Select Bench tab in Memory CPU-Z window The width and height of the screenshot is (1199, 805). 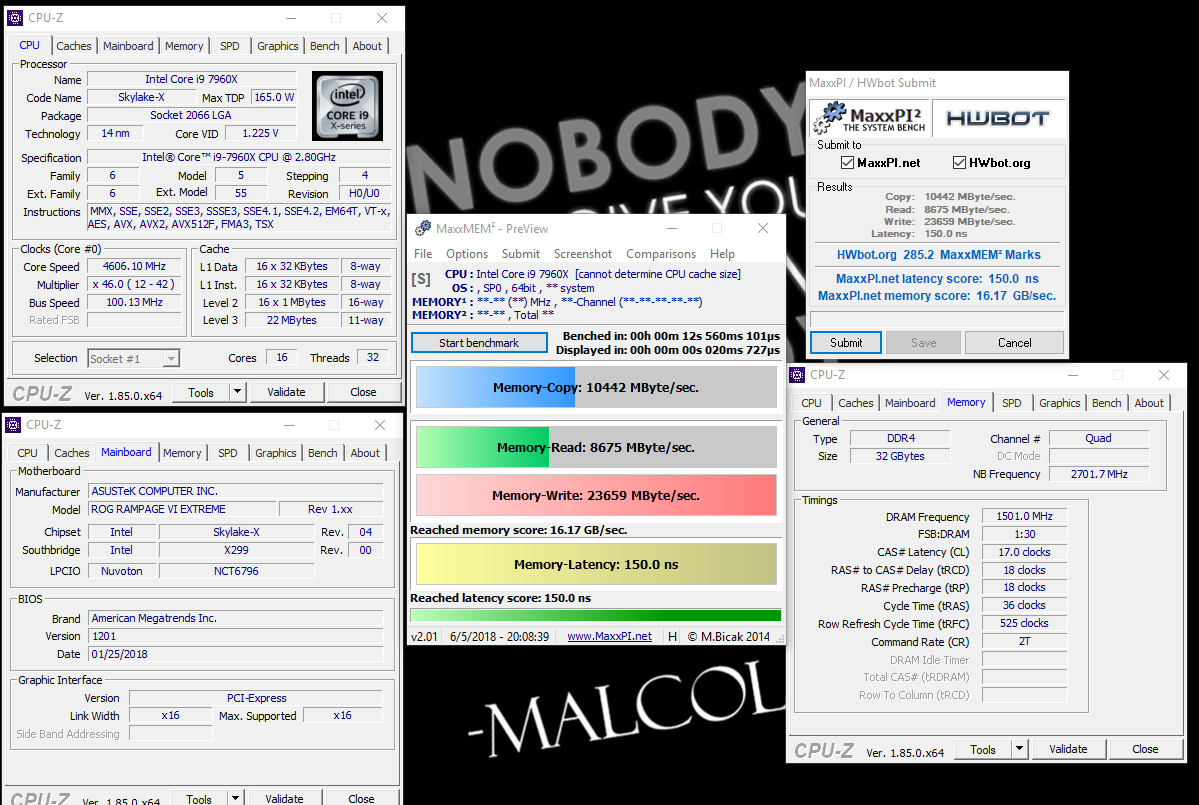(x=1106, y=403)
